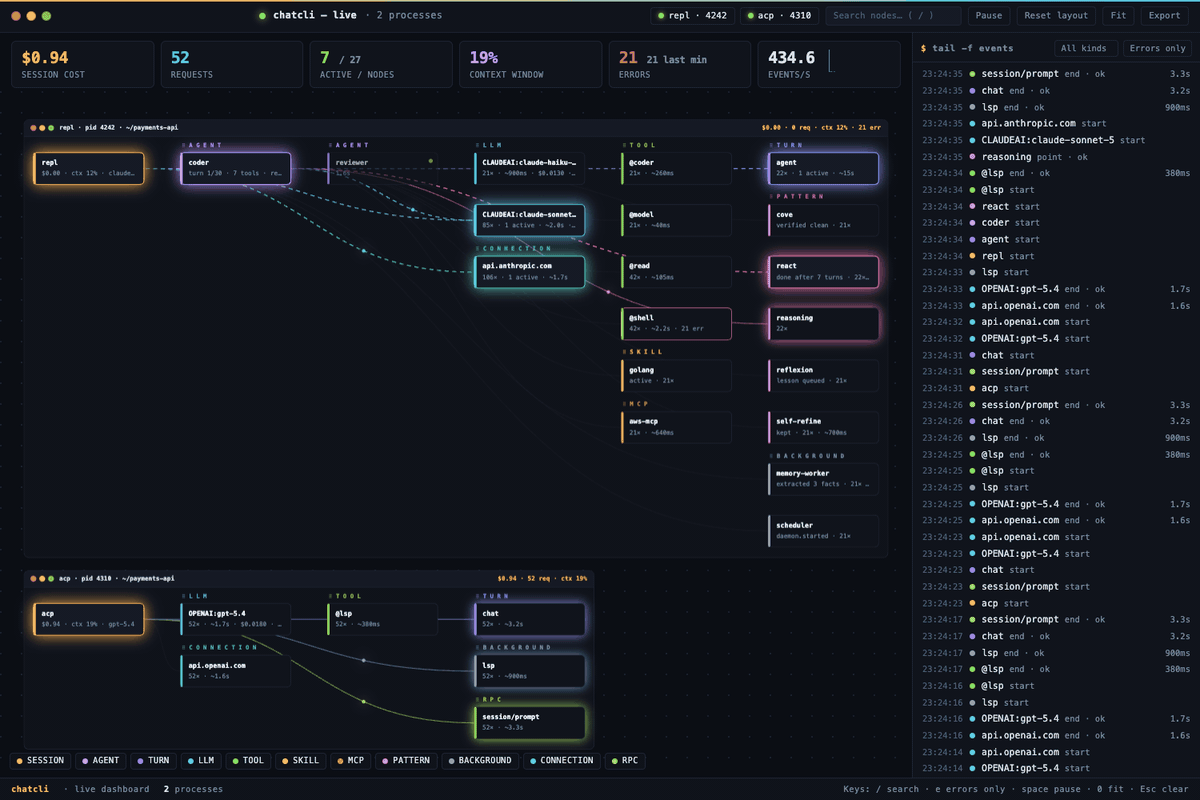Click the Export button

pos(1164,16)
